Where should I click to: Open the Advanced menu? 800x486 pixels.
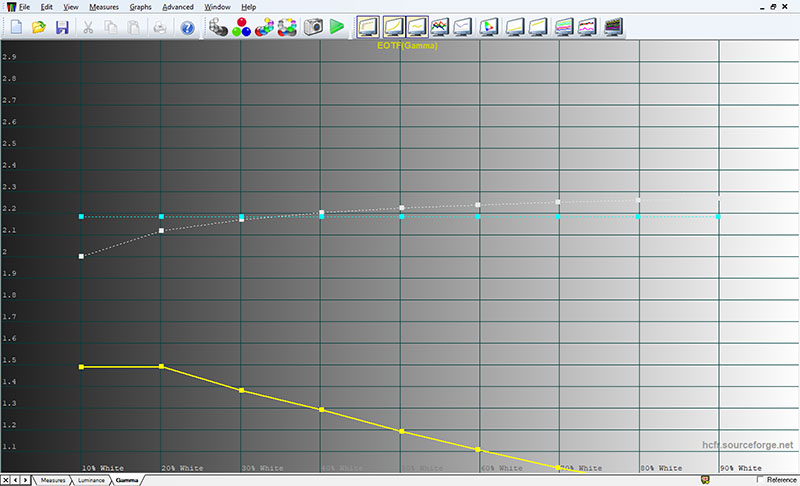tap(178, 7)
